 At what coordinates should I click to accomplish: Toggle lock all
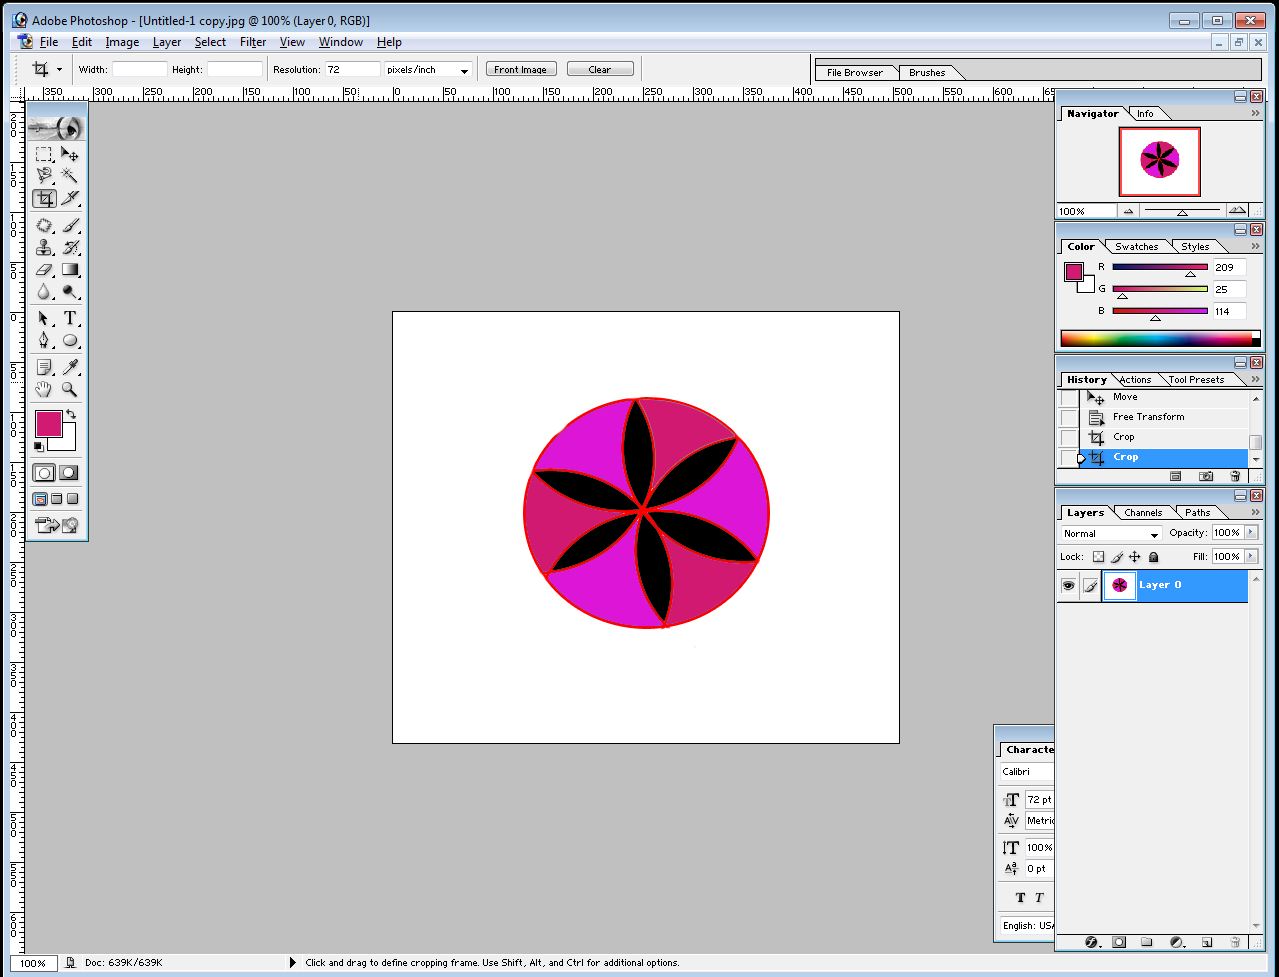pyautogui.click(x=1153, y=557)
